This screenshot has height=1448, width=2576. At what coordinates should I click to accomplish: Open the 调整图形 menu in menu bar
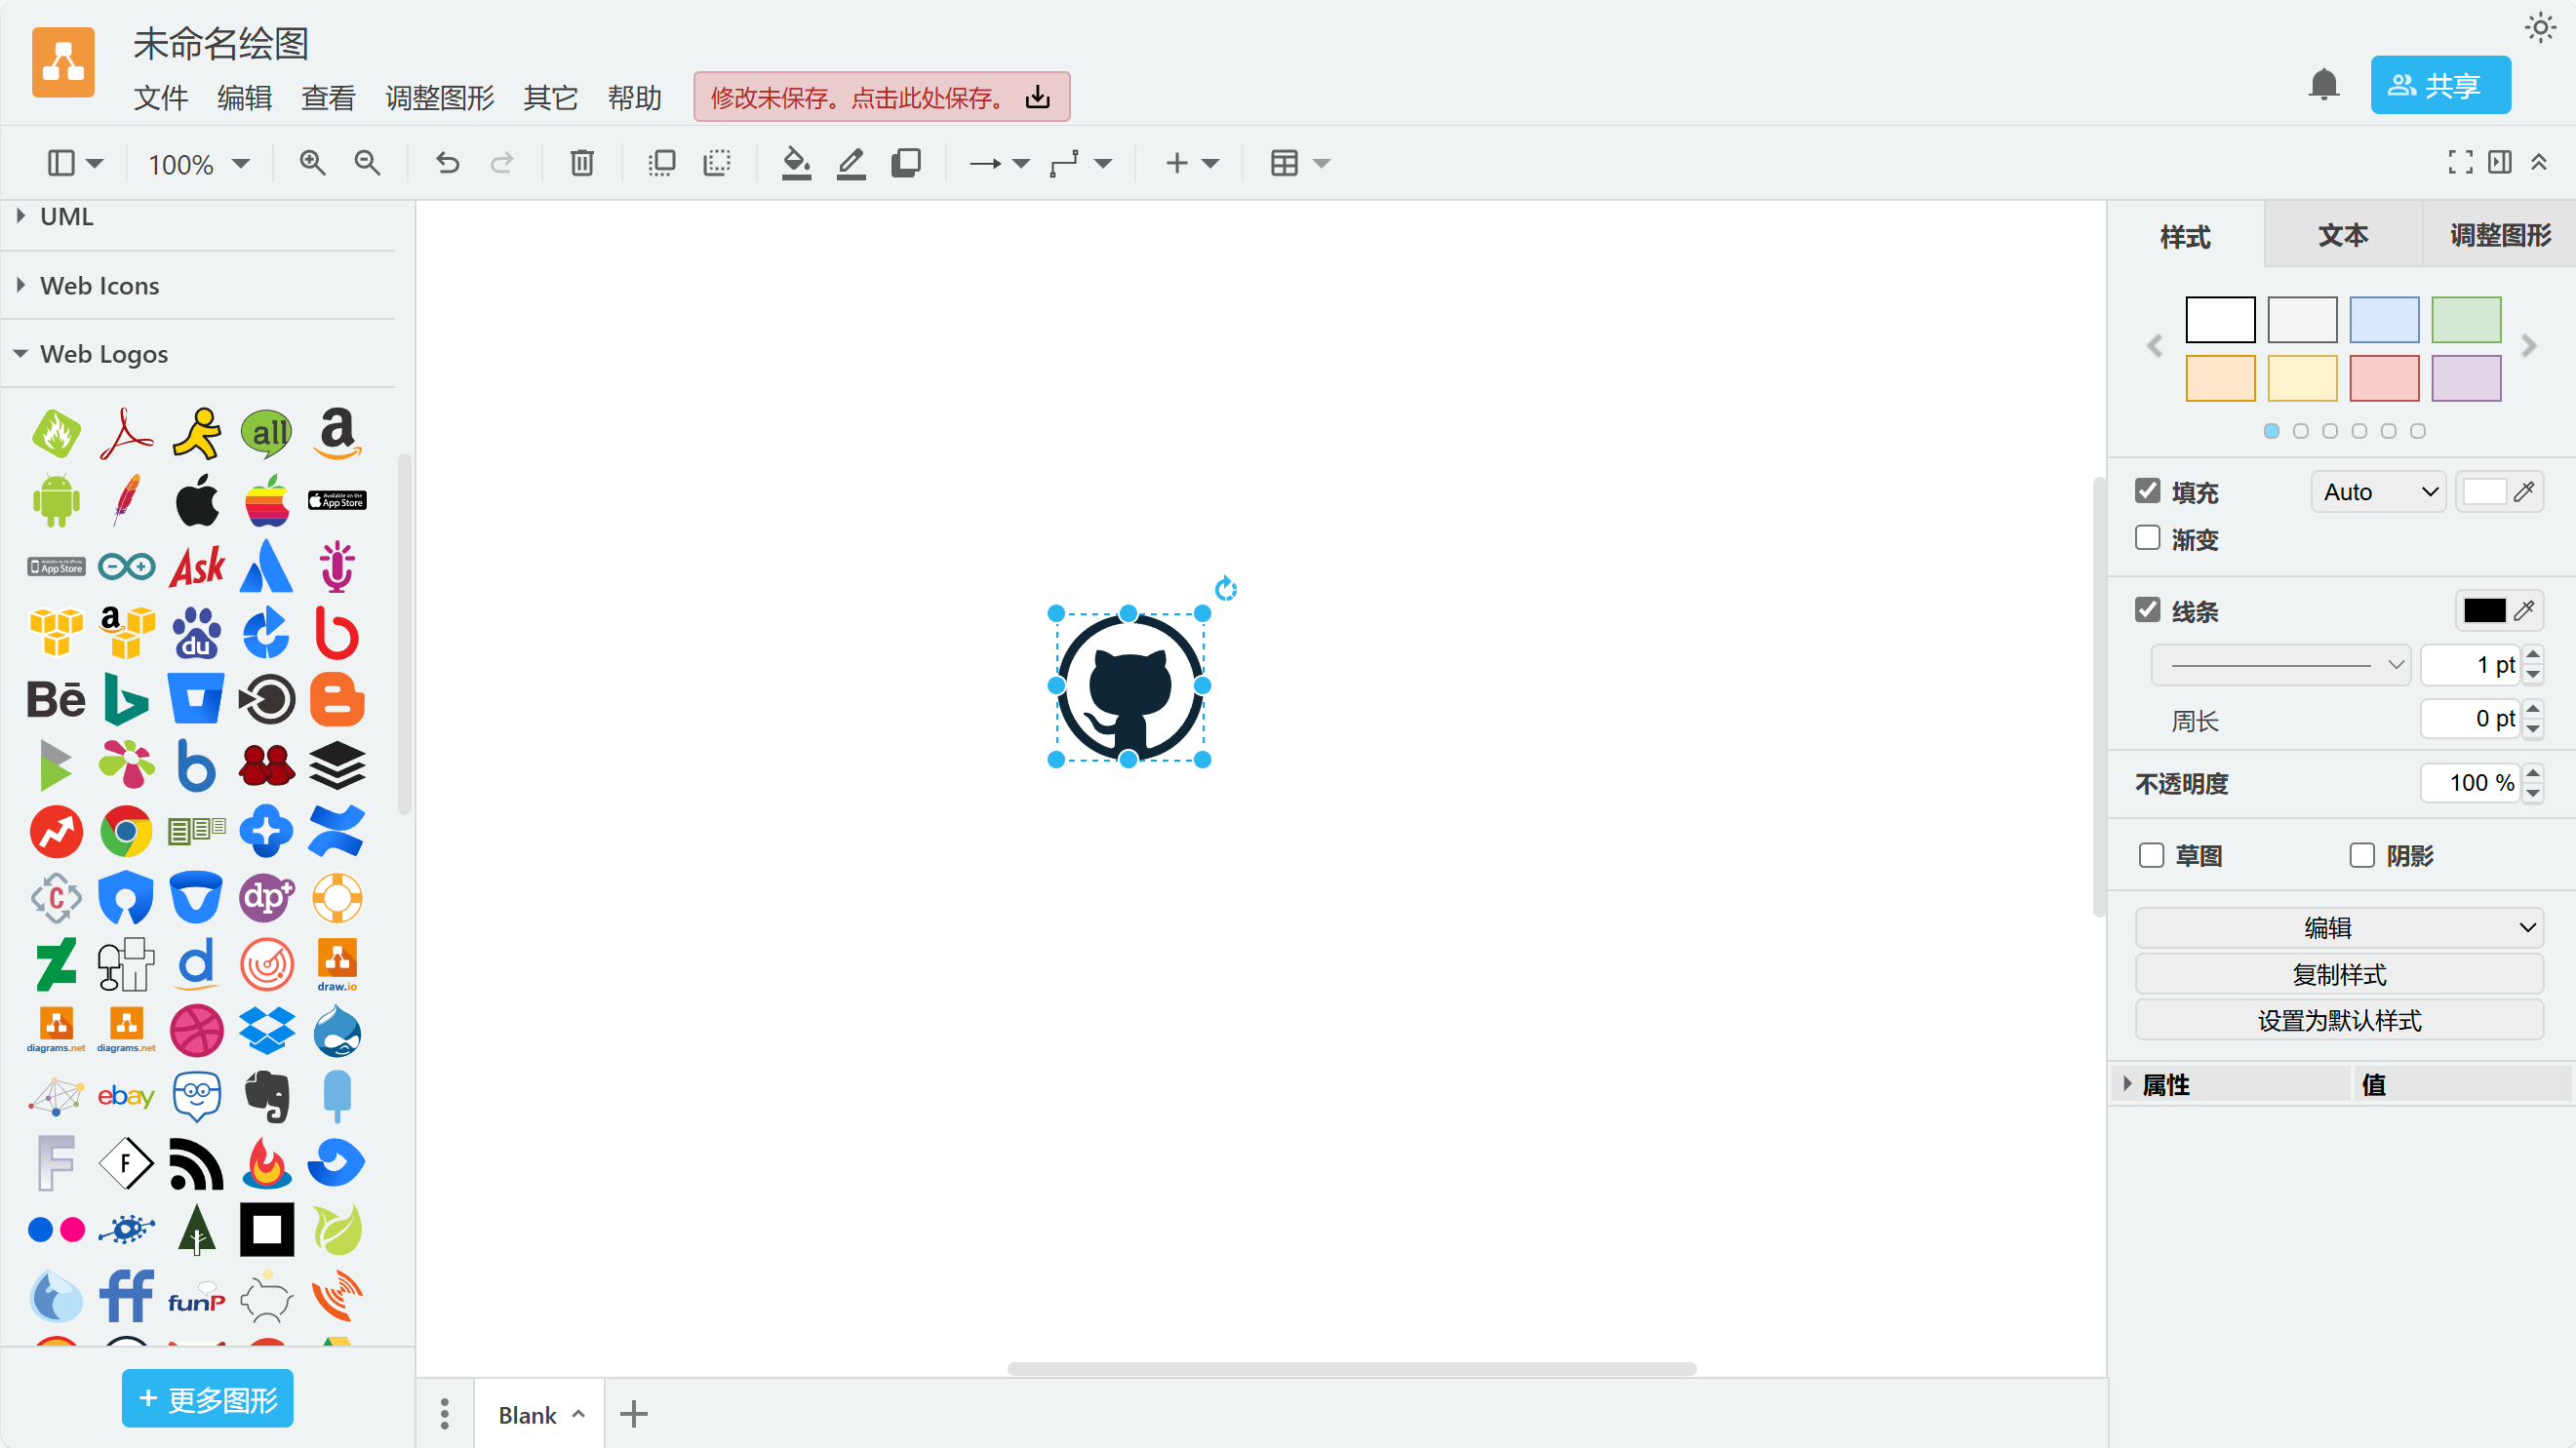pyautogui.click(x=439, y=98)
